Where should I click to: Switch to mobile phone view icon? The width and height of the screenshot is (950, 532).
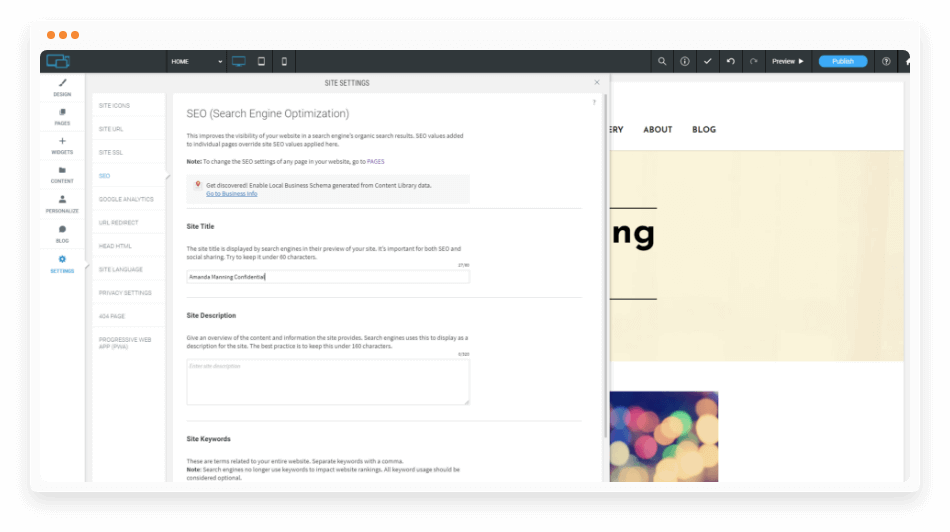(x=284, y=61)
